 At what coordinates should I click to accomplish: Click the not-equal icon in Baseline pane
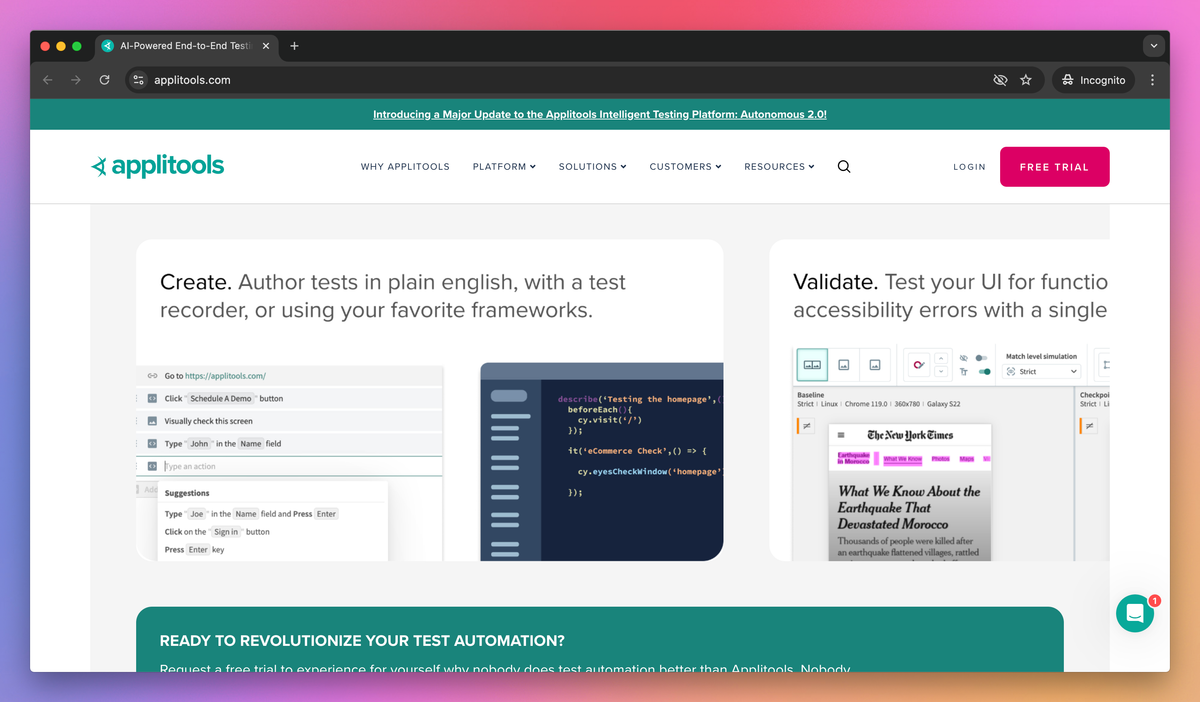coord(806,426)
